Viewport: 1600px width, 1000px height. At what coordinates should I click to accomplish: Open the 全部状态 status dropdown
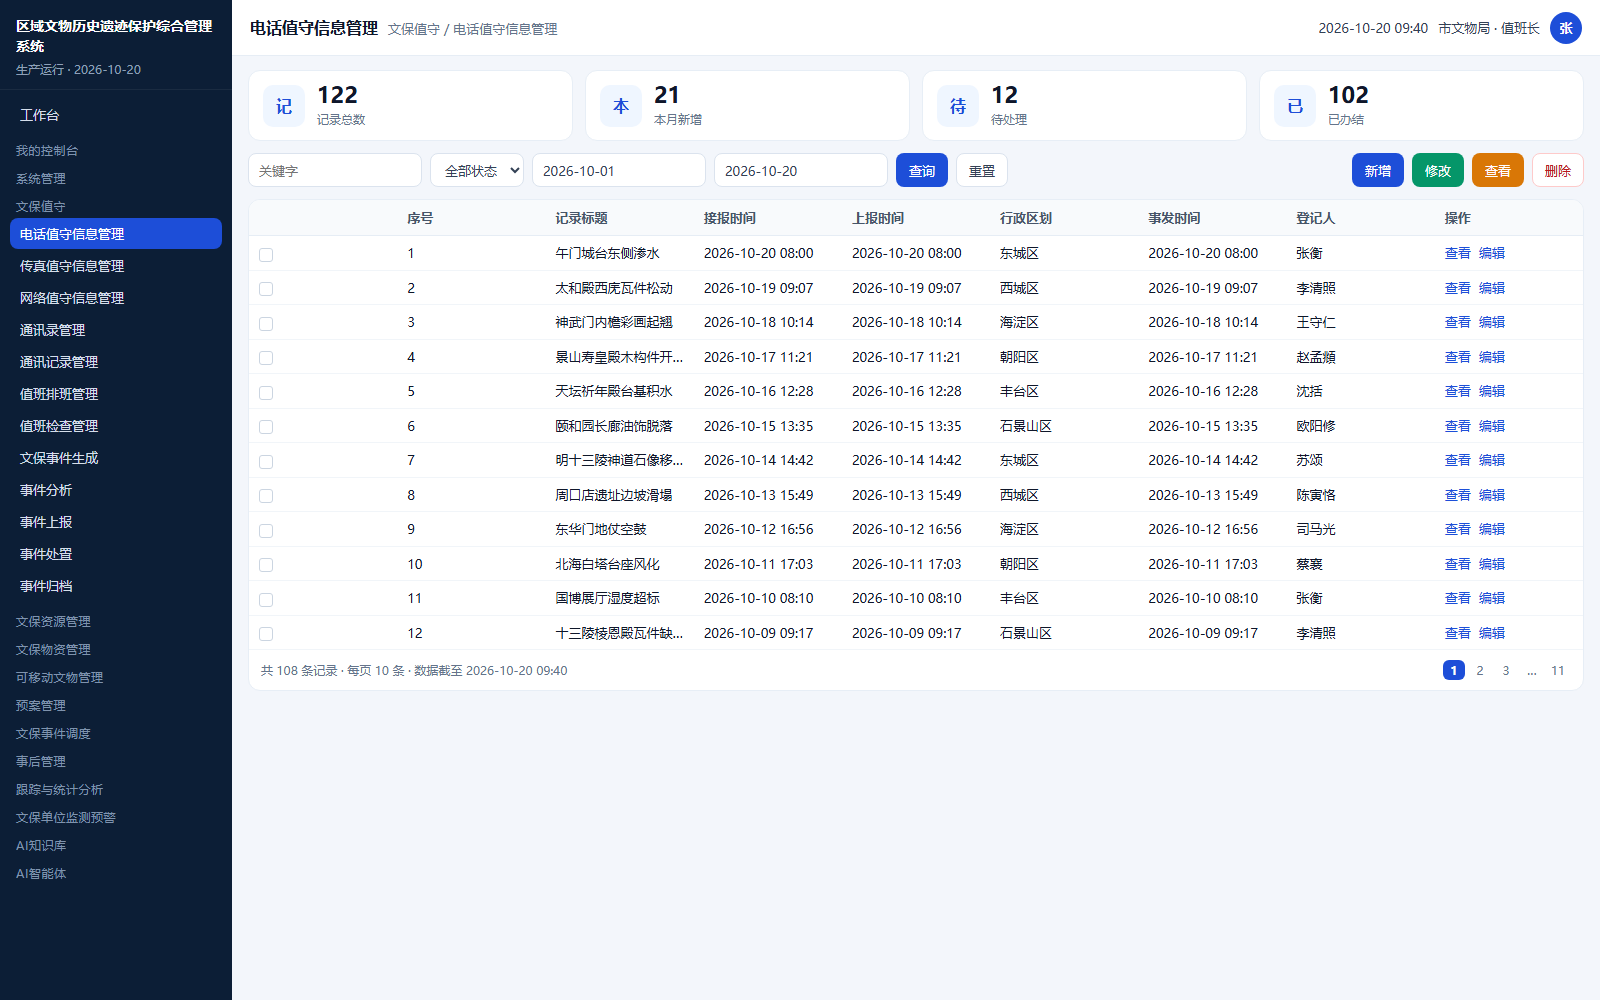click(x=477, y=170)
